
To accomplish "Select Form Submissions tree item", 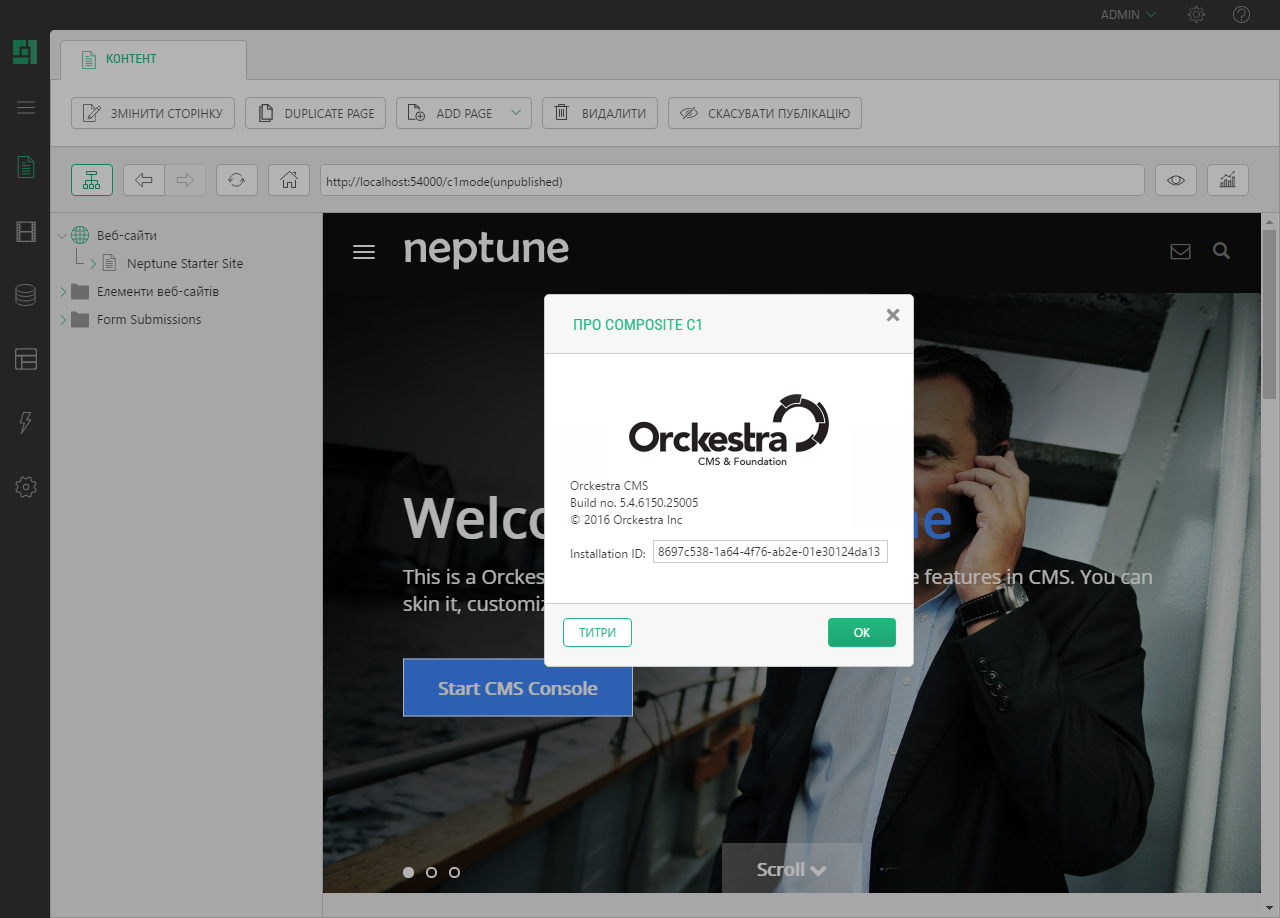I will tap(149, 320).
